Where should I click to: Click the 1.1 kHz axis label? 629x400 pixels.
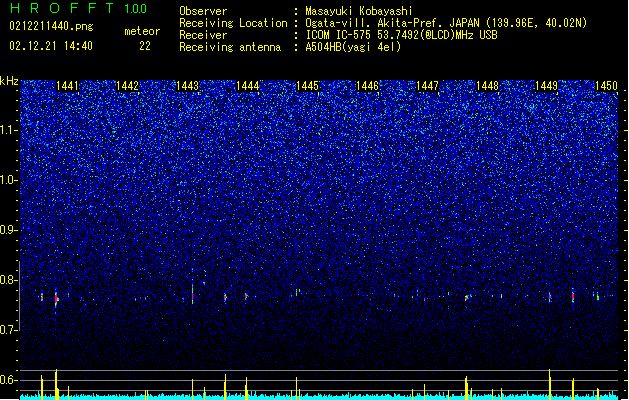pos(8,130)
